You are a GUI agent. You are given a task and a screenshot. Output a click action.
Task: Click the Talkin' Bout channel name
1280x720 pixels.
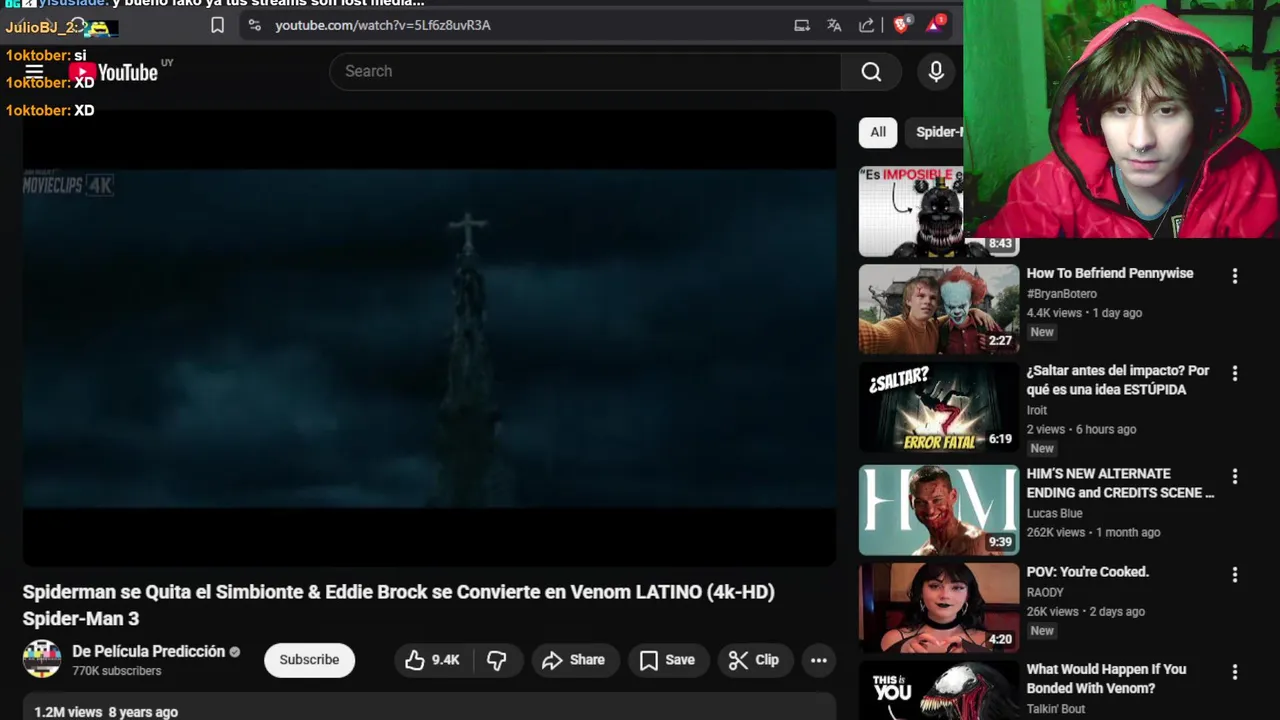click(1056, 709)
